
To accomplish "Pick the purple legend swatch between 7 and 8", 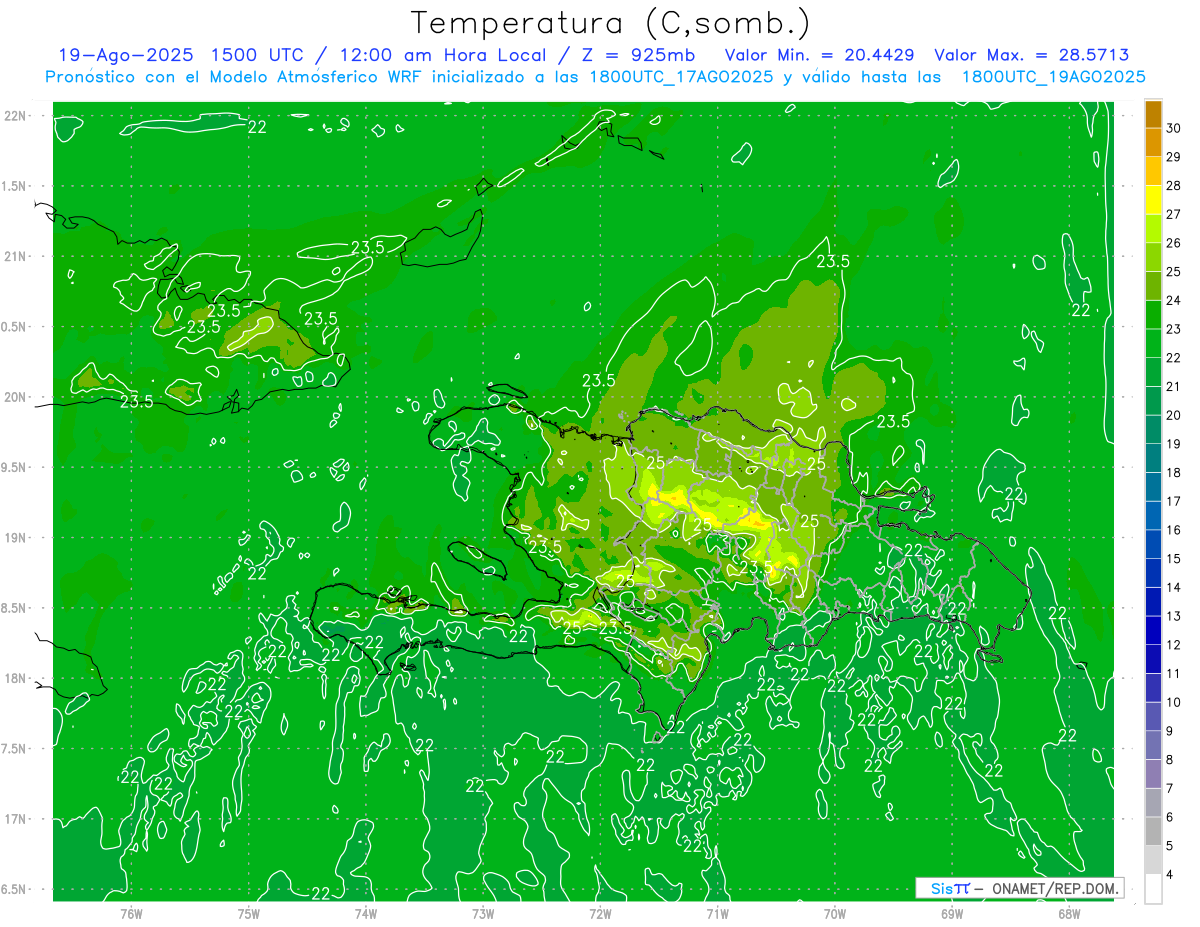I will [x=1153, y=774].
